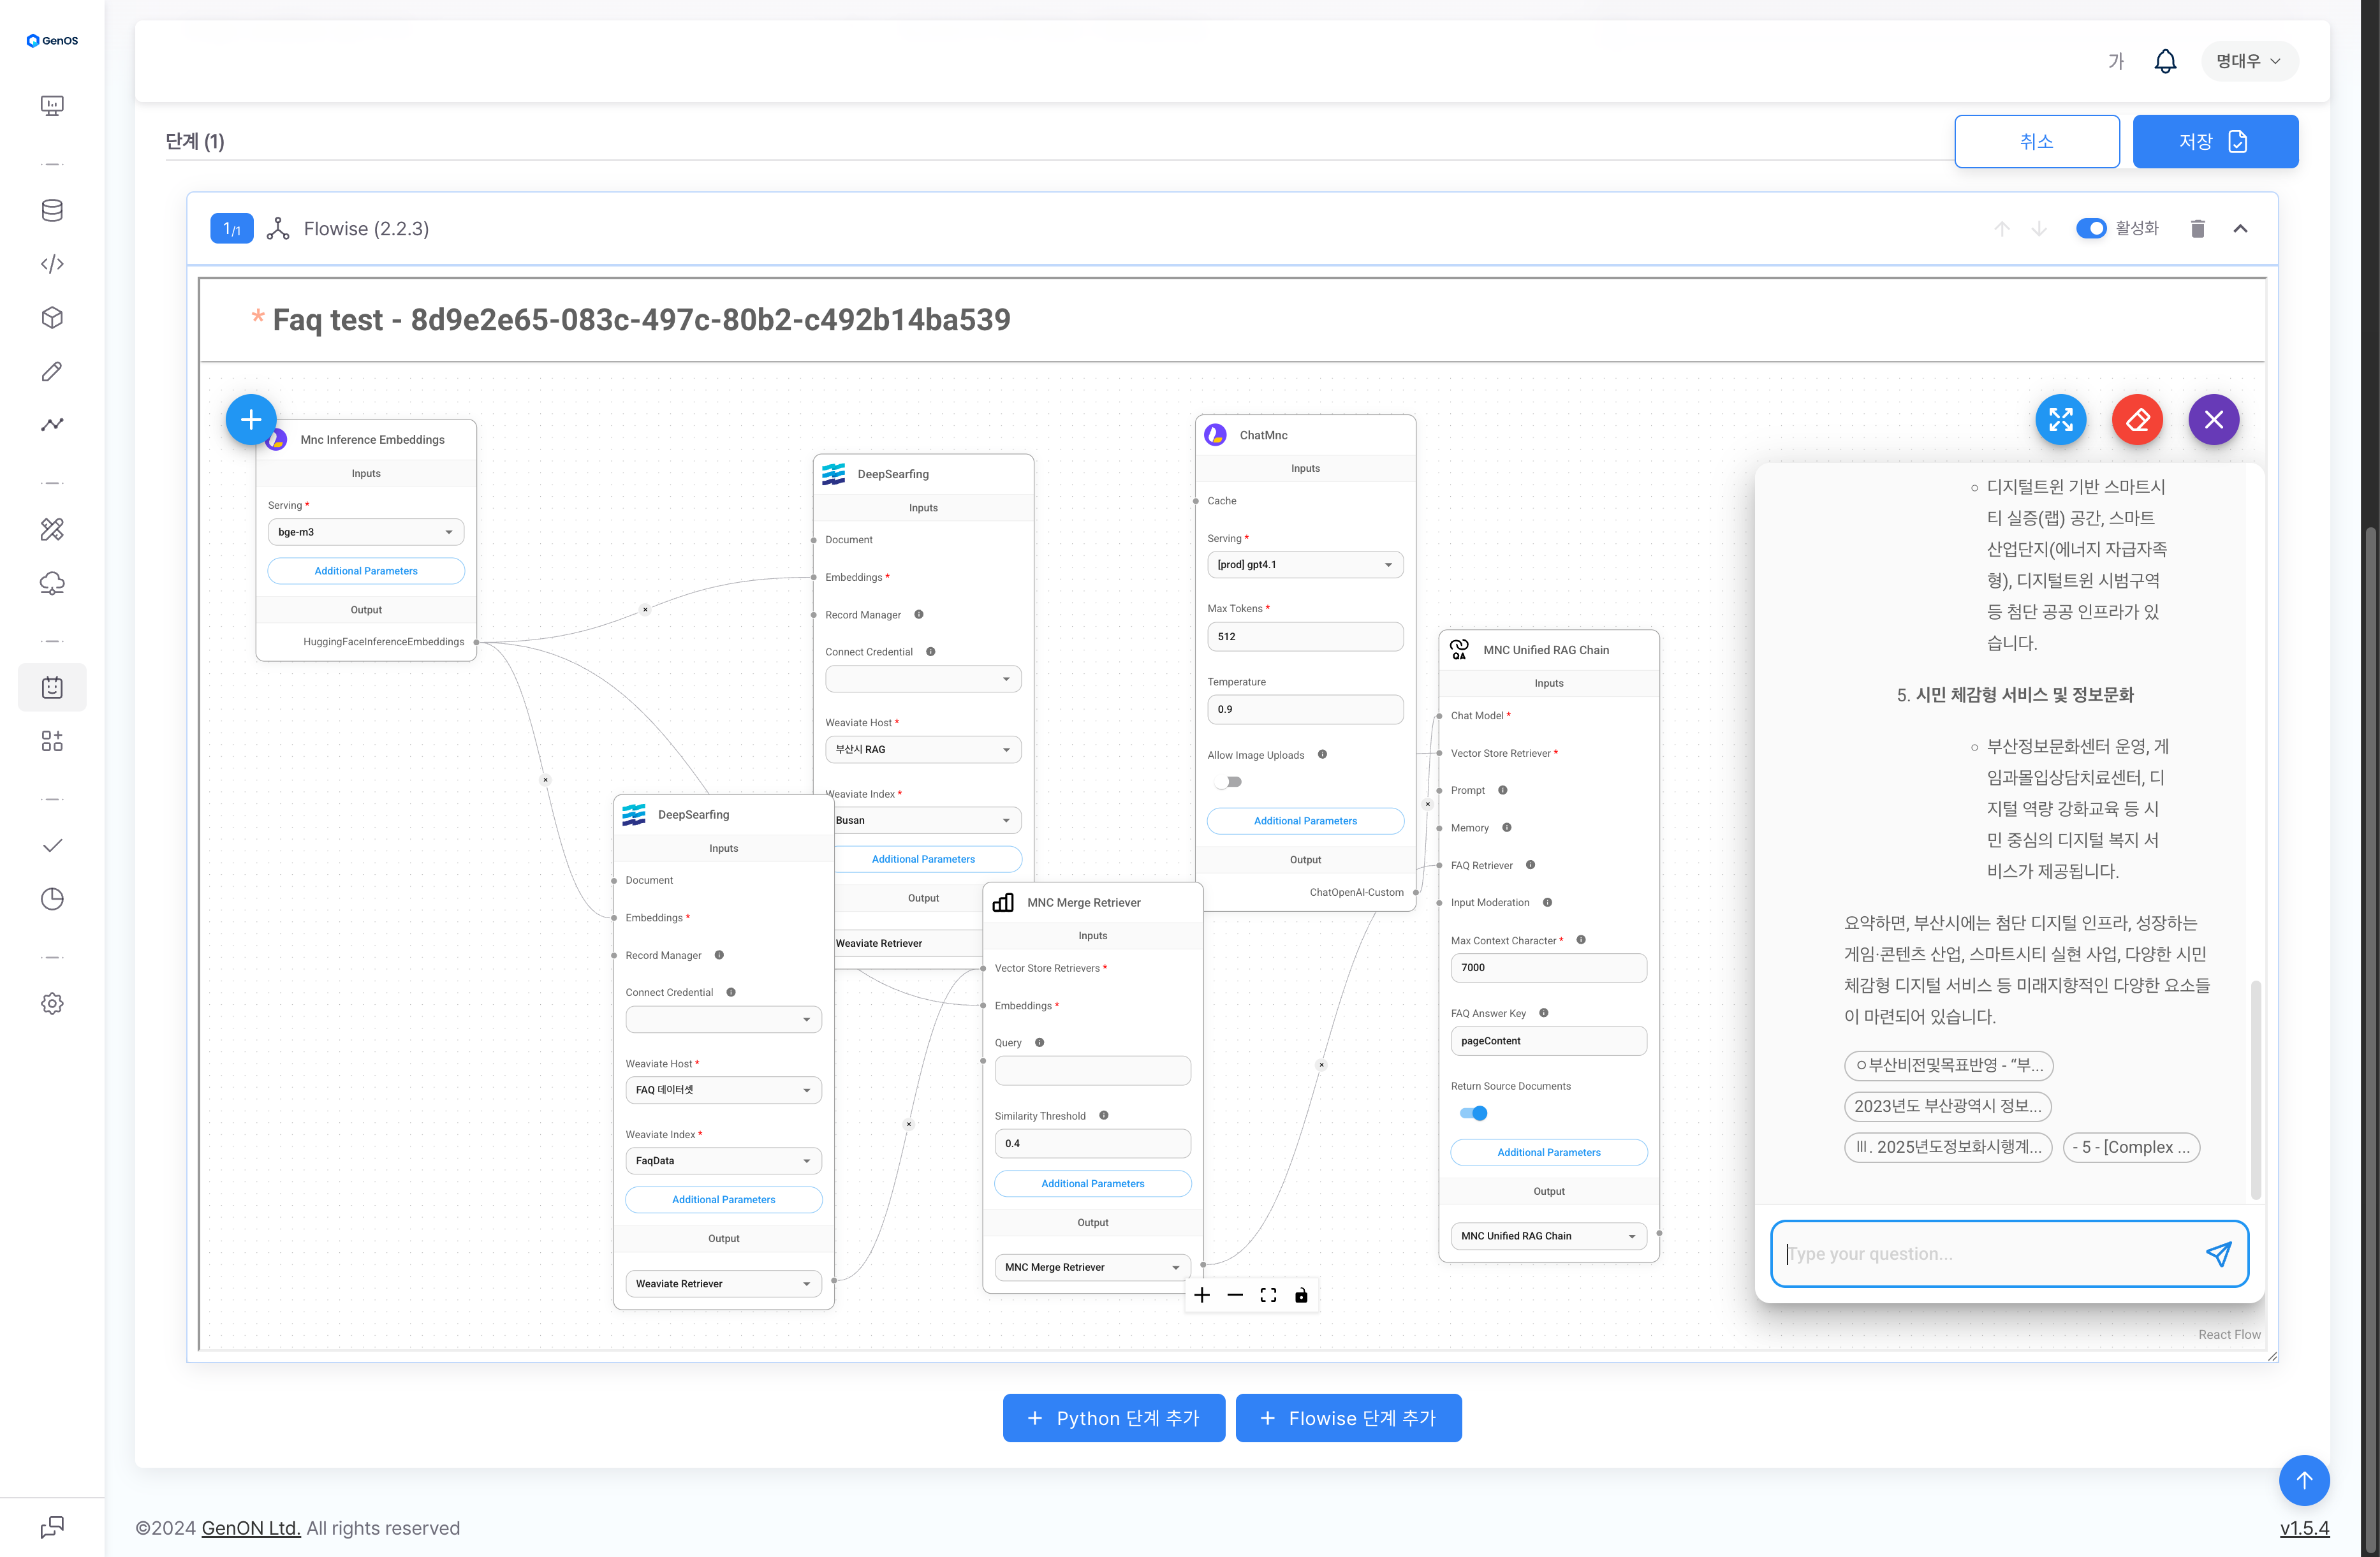Open the bge-m3 Serving dropdown
The image size is (2380, 1557).
pyautogui.click(x=366, y=532)
